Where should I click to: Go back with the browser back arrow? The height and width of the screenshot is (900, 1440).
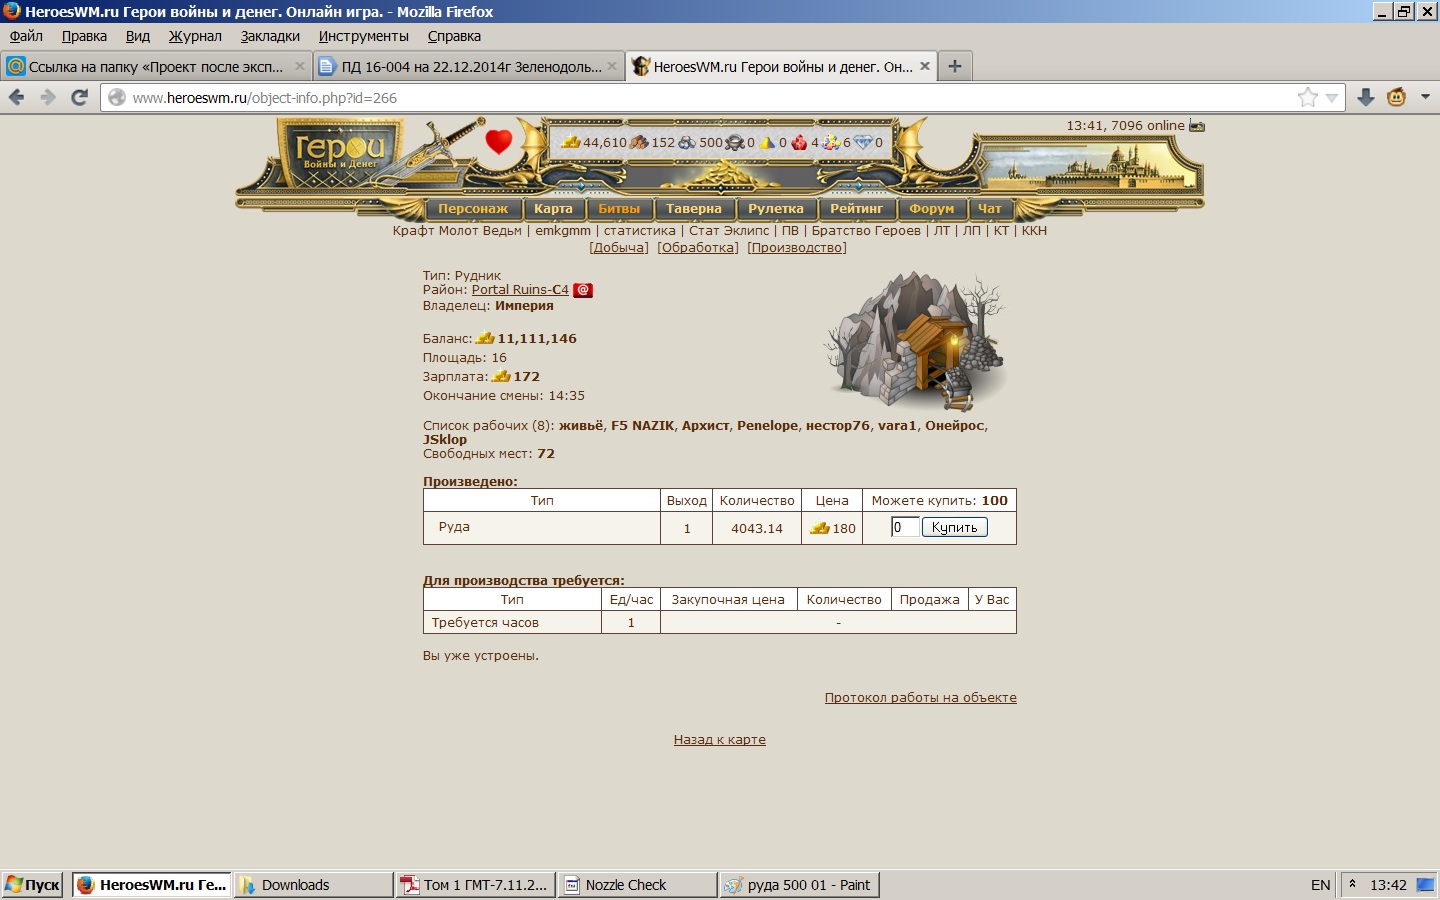coord(16,97)
